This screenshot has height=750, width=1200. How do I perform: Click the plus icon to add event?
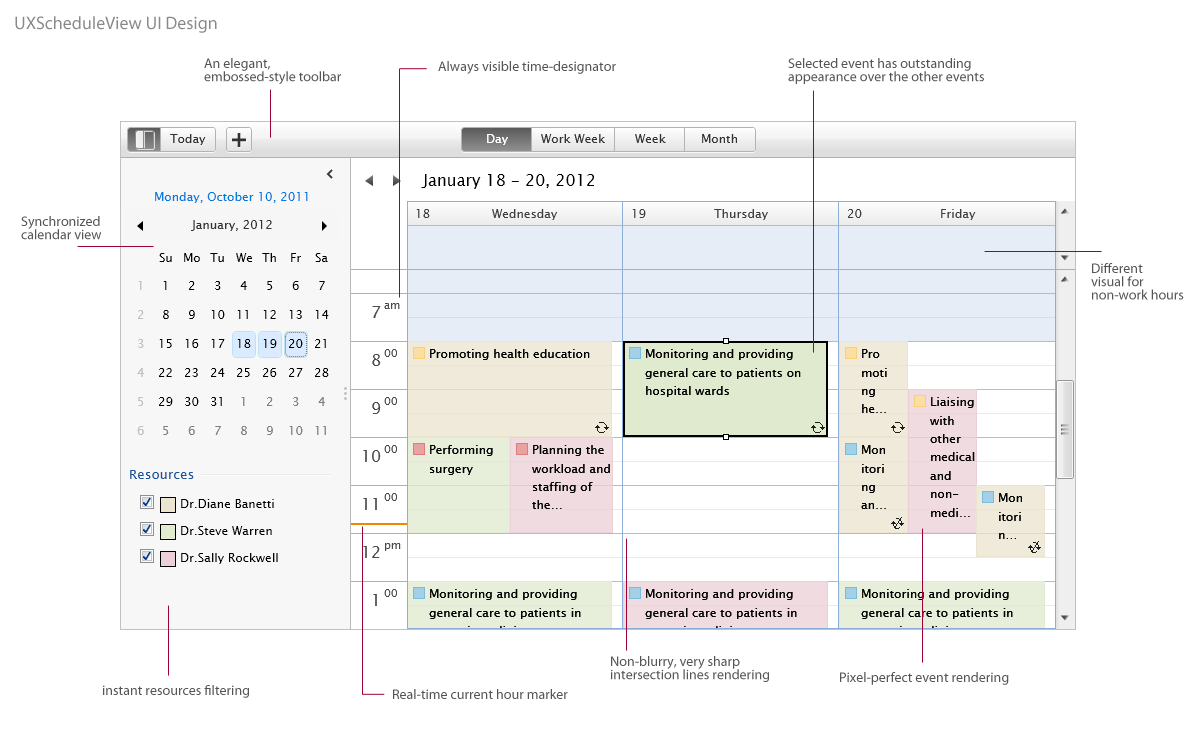(x=239, y=140)
